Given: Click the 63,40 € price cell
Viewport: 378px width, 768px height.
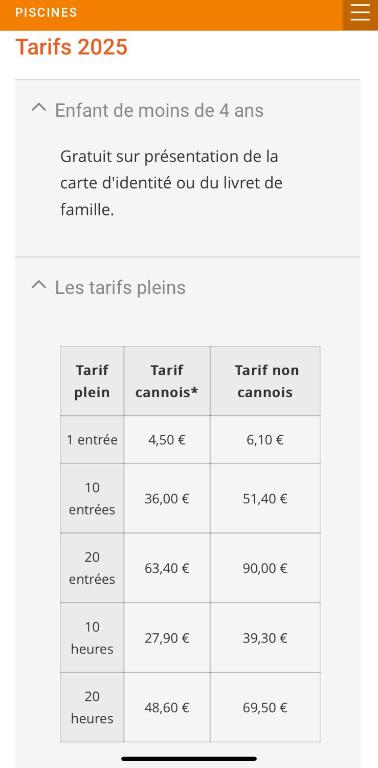Looking at the screenshot, I should [167, 568].
